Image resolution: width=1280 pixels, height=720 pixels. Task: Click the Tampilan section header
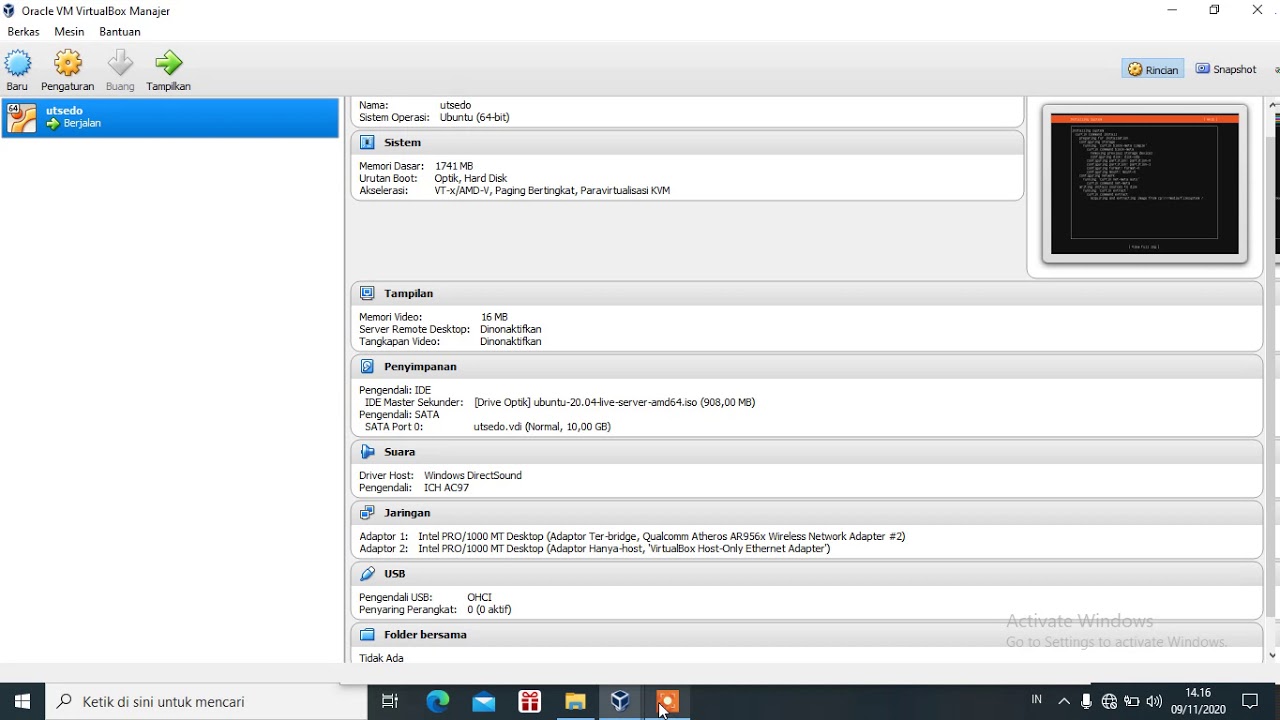(x=806, y=294)
